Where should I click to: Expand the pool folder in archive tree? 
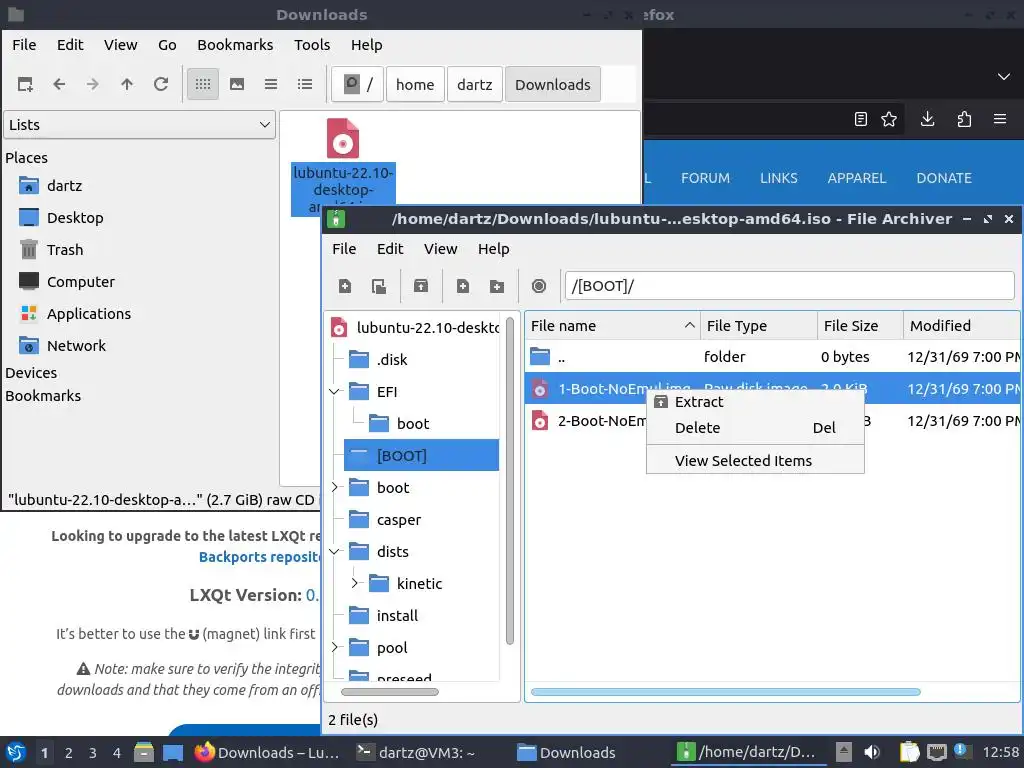(x=335, y=647)
